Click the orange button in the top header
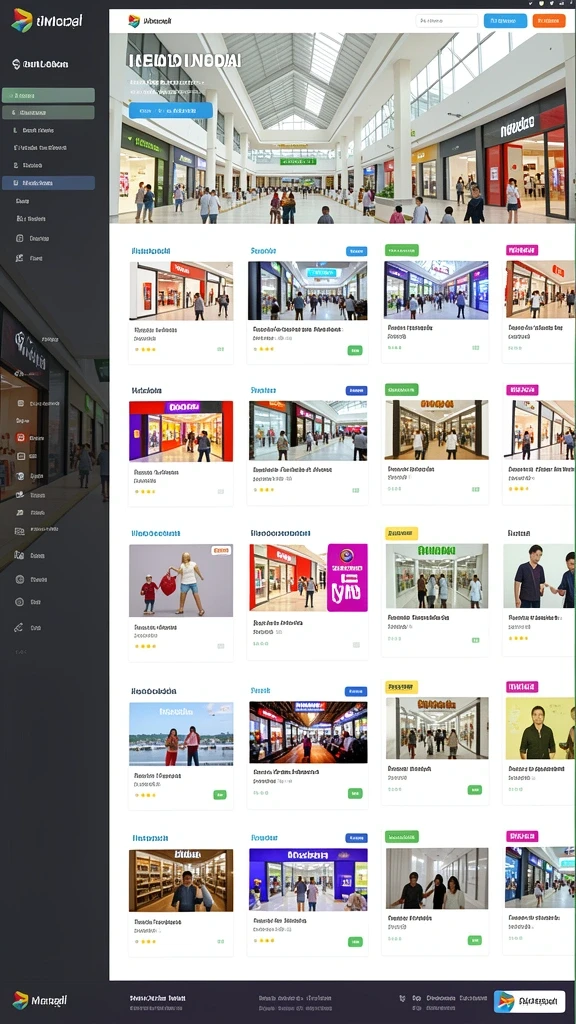The height and width of the screenshot is (1024, 576). [549, 21]
